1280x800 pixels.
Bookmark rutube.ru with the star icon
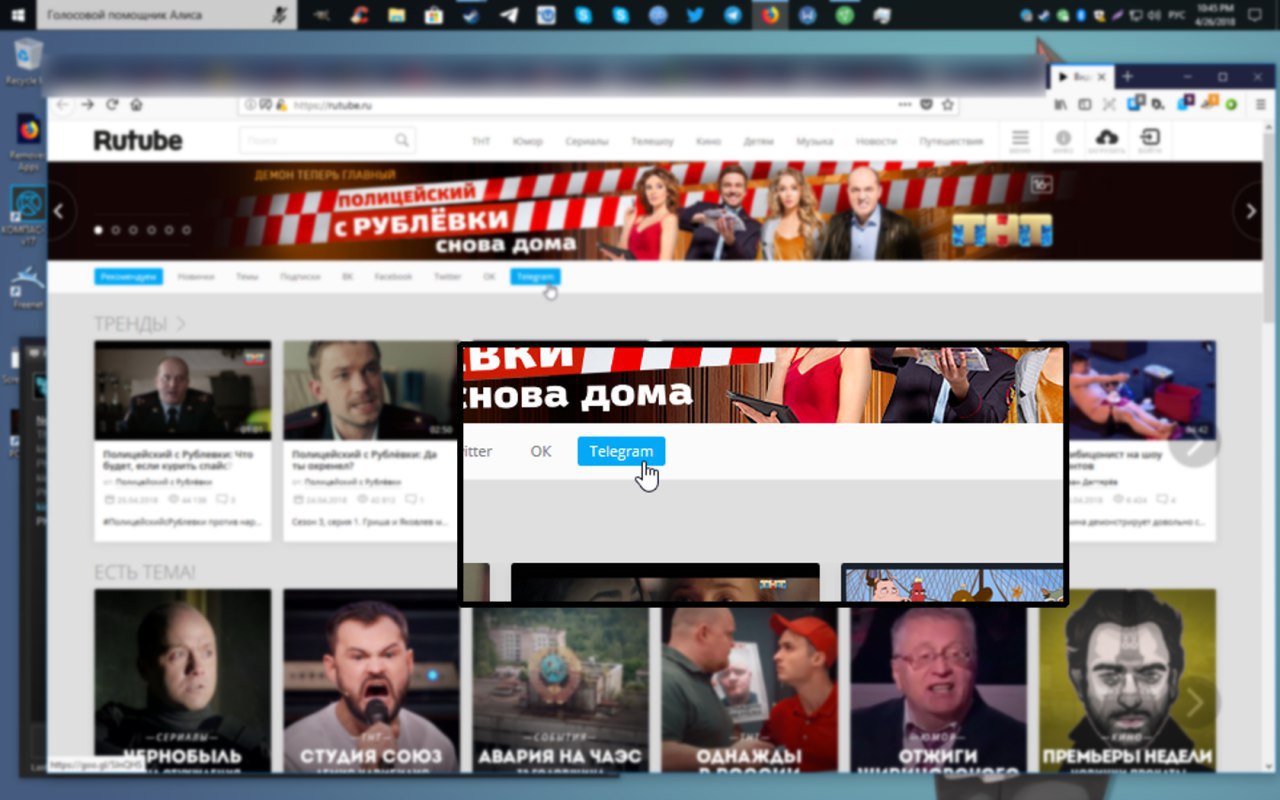pyautogui.click(x=947, y=104)
